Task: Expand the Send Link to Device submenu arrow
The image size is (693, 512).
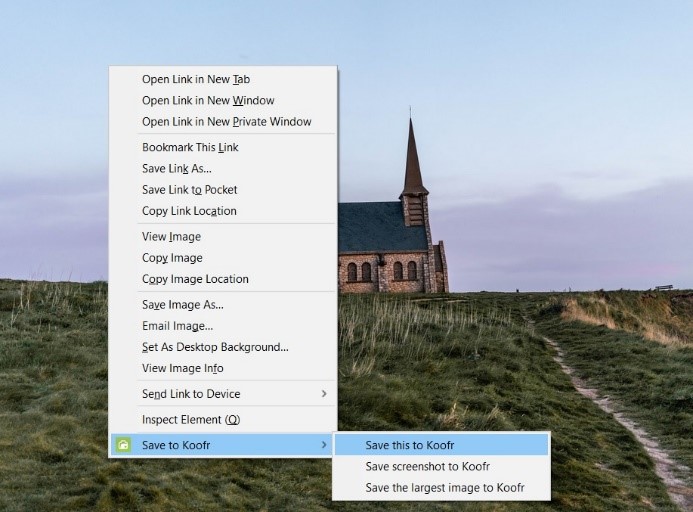Action: point(324,394)
